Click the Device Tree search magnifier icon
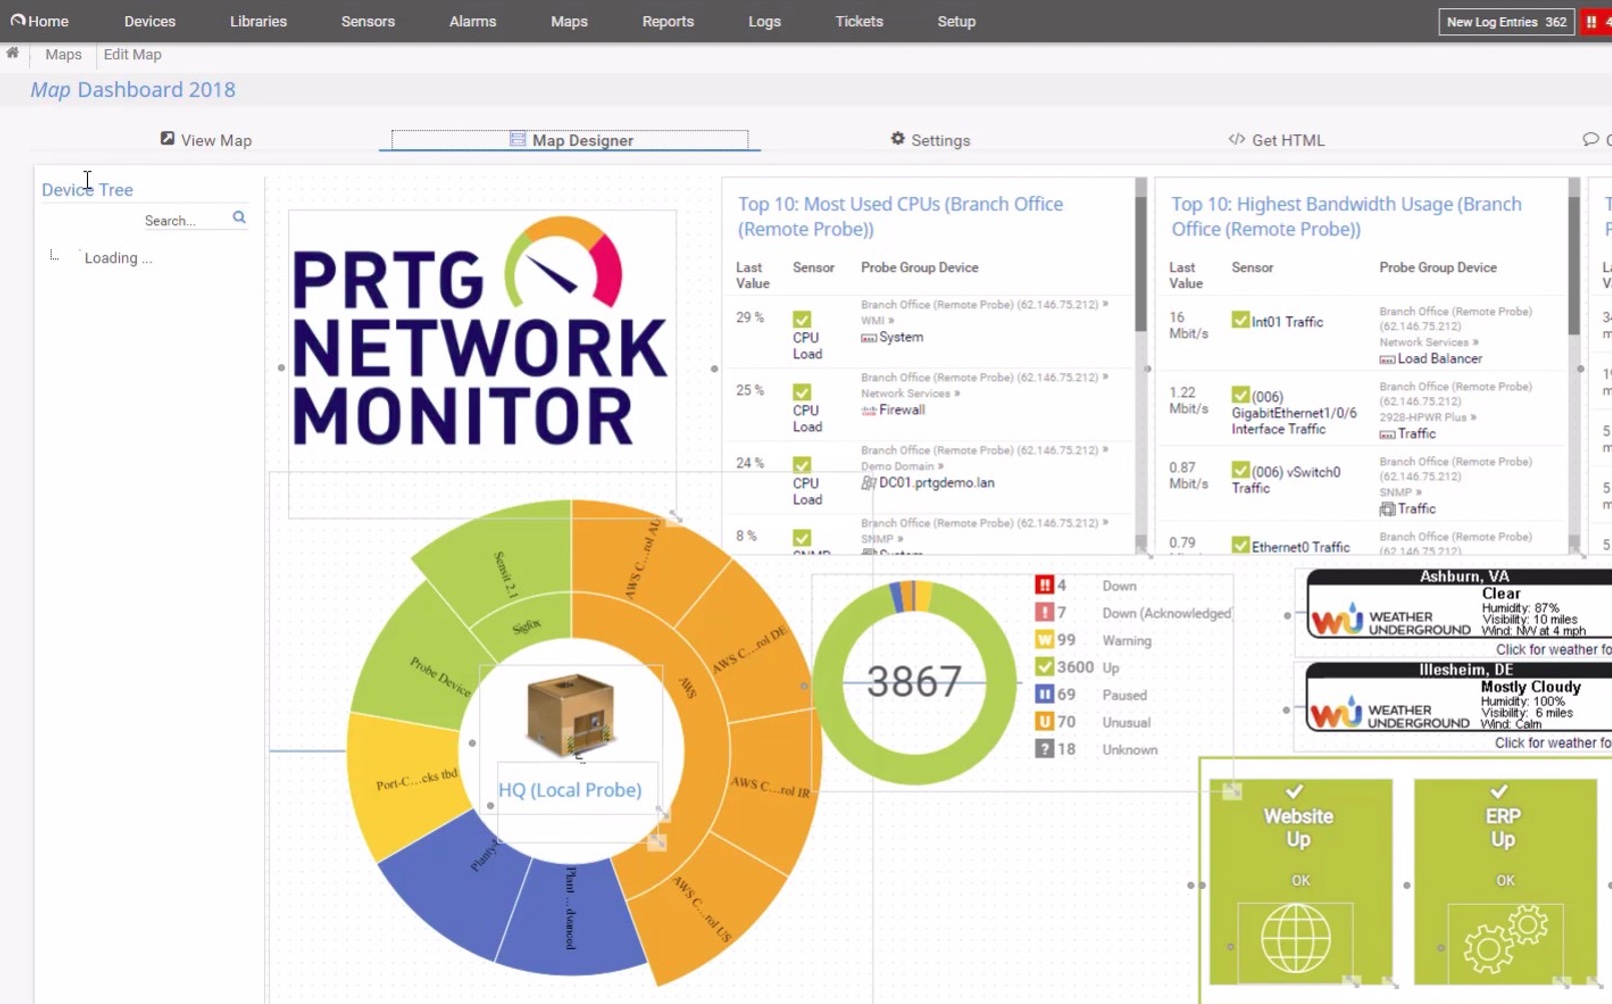This screenshot has width=1612, height=1004. coord(239,218)
